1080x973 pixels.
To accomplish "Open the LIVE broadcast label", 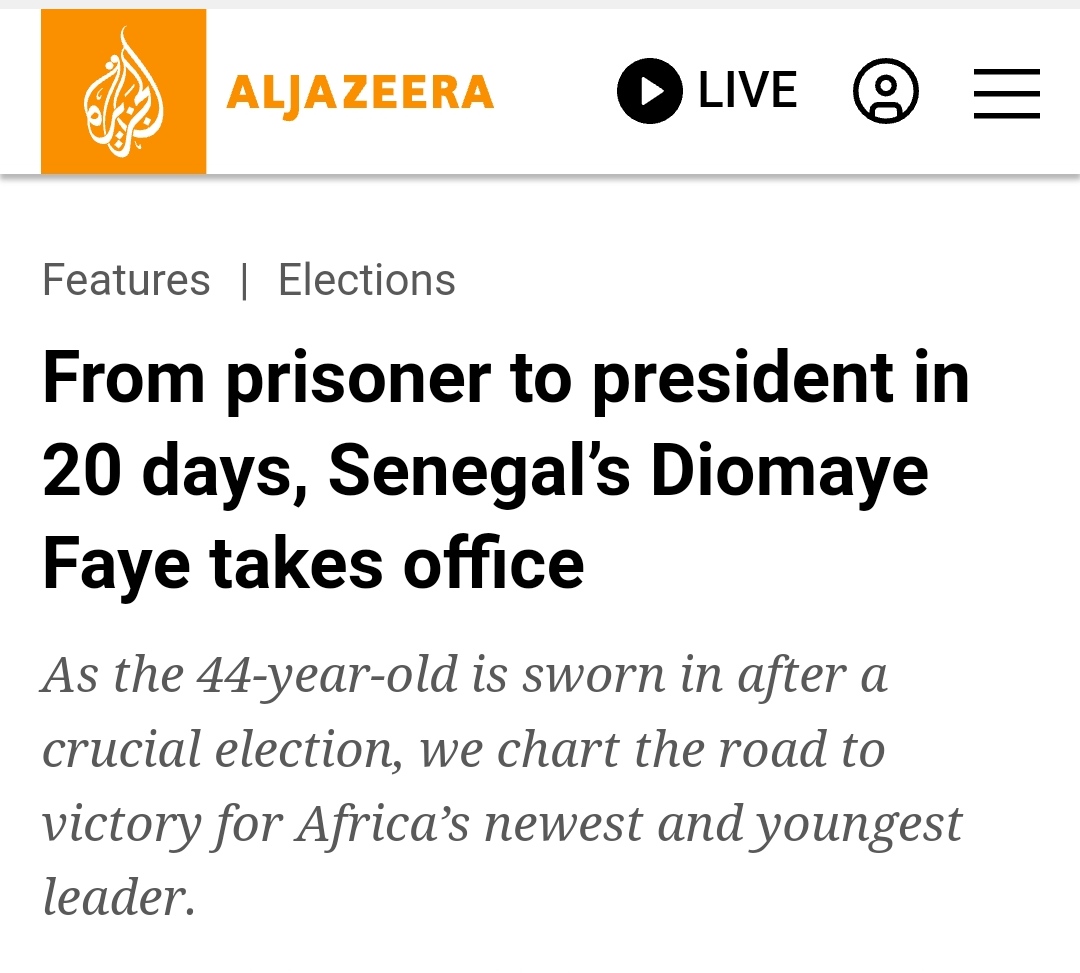I will coord(747,90).
